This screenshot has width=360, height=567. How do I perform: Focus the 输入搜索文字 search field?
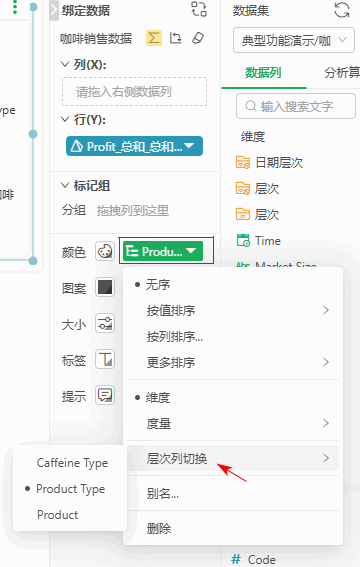[x=296, y=106]
